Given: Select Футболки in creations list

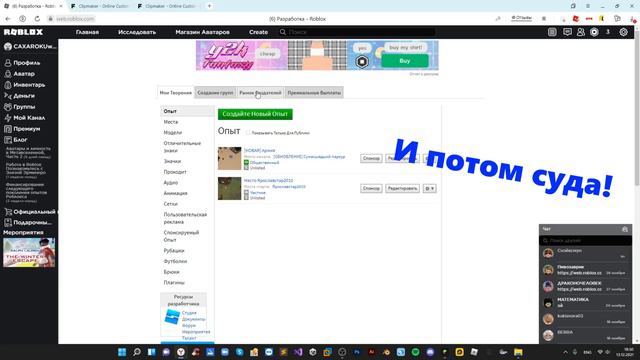Looking at the screenshot, I should tap(175, 261).
